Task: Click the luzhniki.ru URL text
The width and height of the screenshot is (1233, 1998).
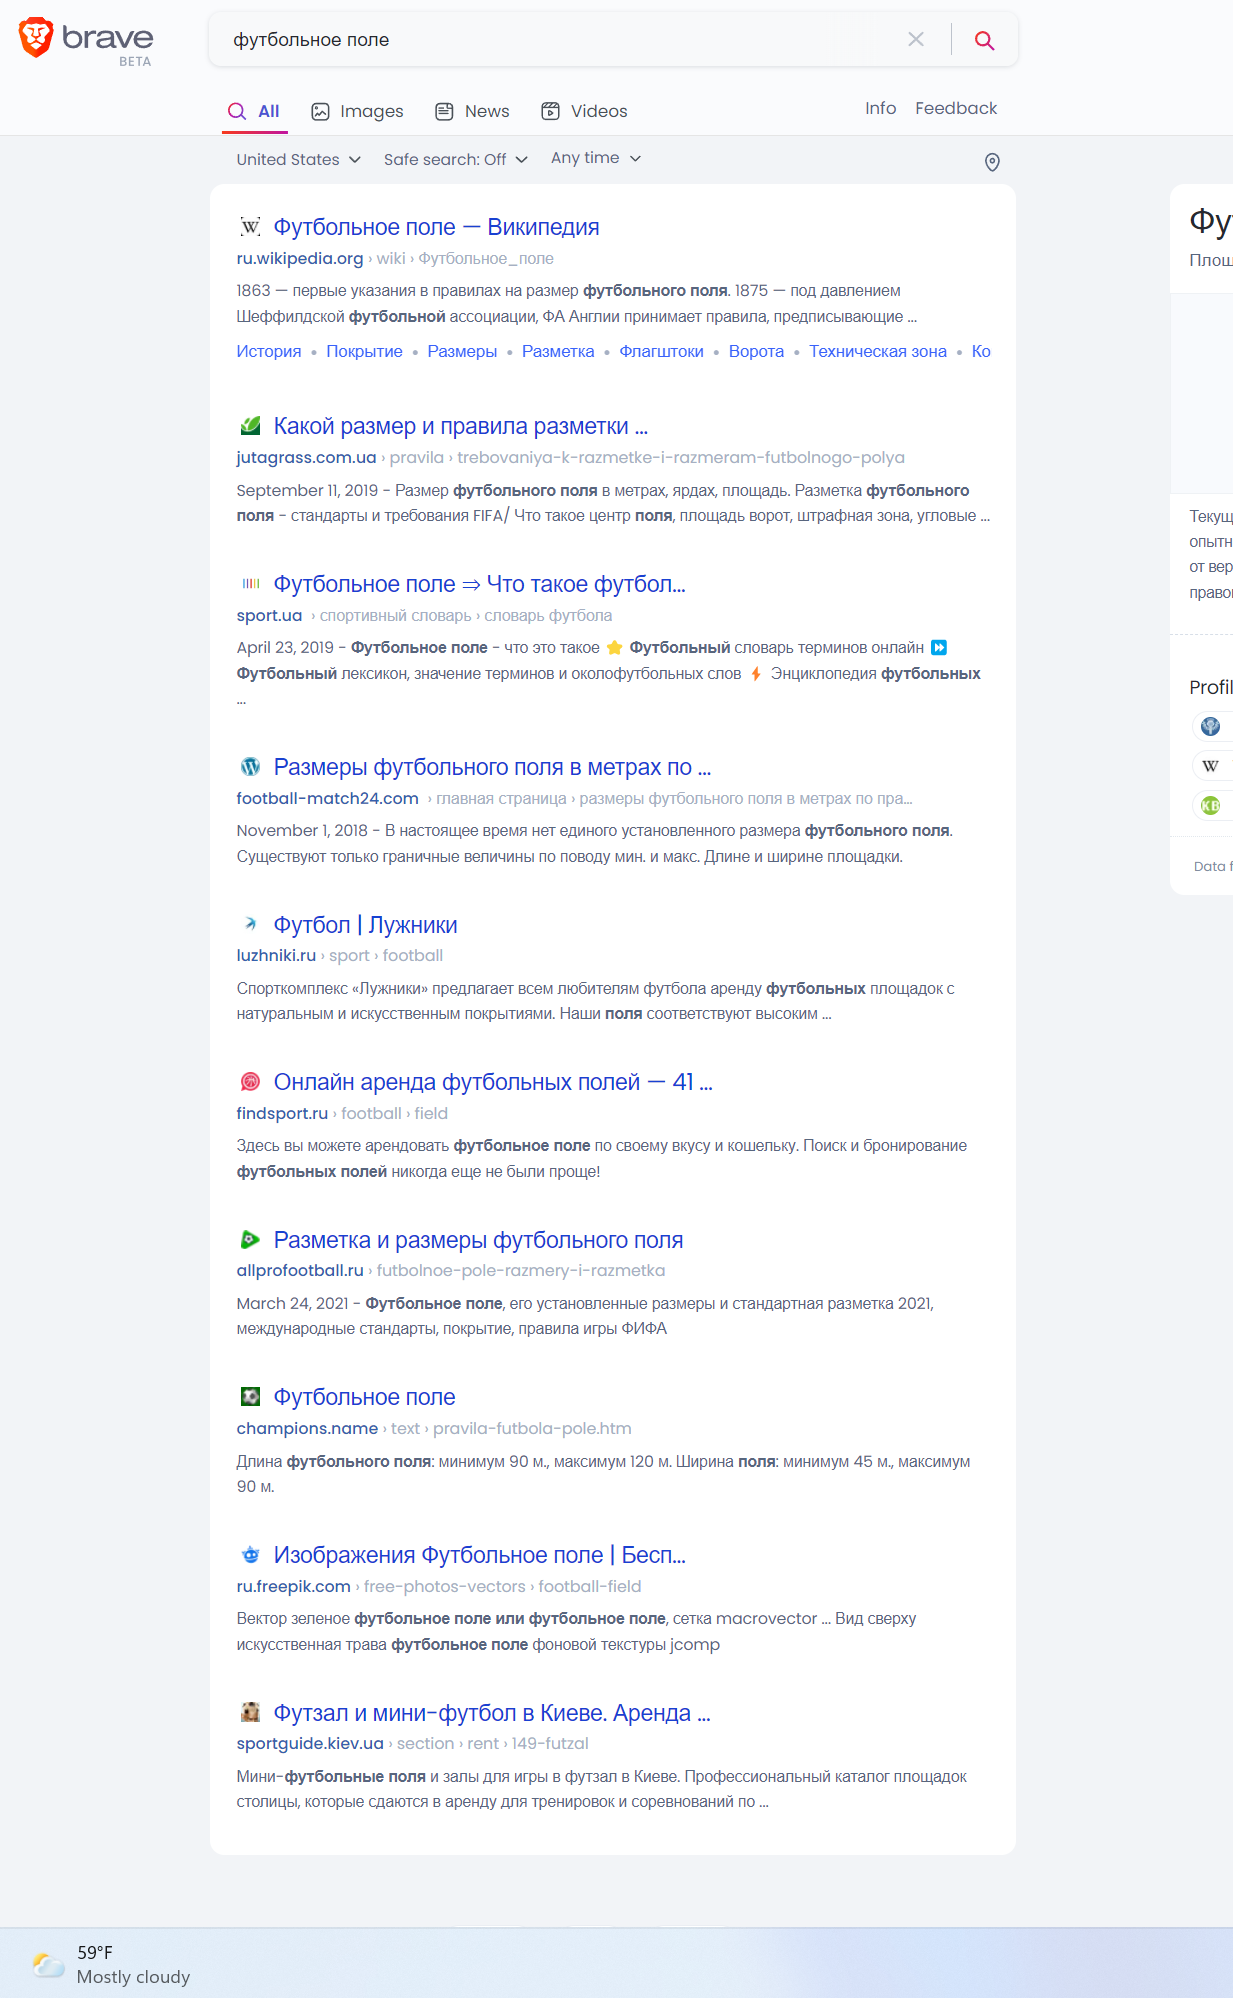Action: [276, 955]
